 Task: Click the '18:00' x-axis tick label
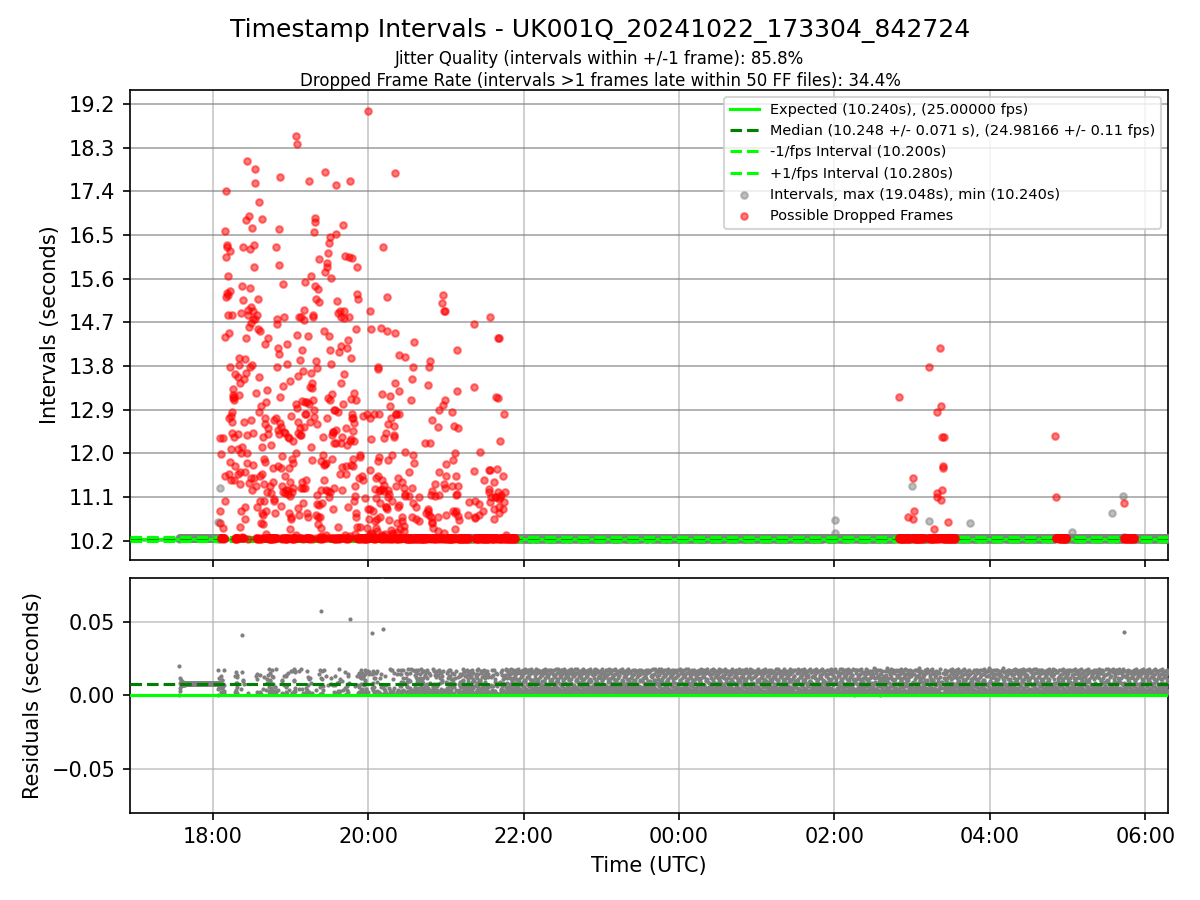(212, 835)
